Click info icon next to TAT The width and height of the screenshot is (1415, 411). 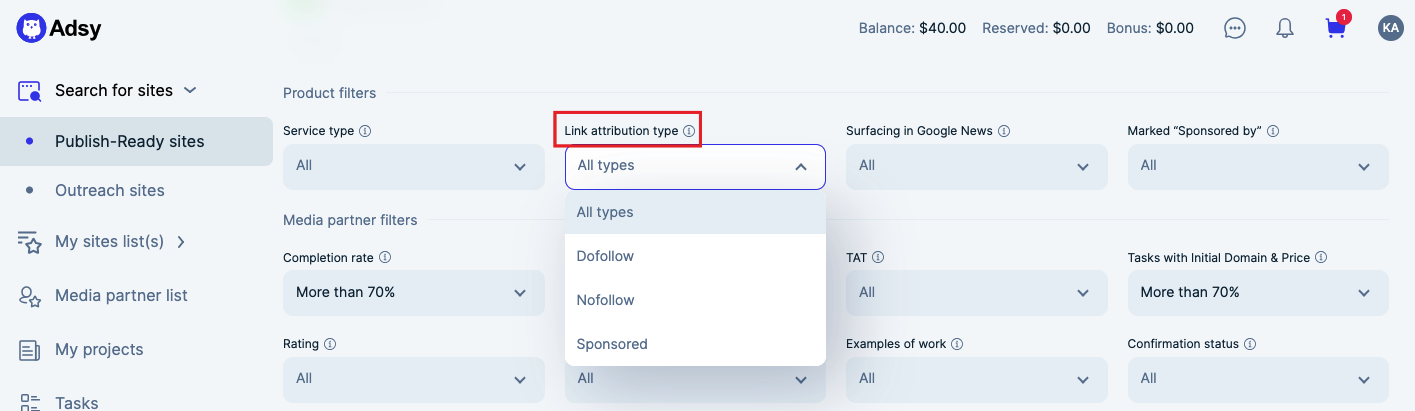click(x=878, y=257)
